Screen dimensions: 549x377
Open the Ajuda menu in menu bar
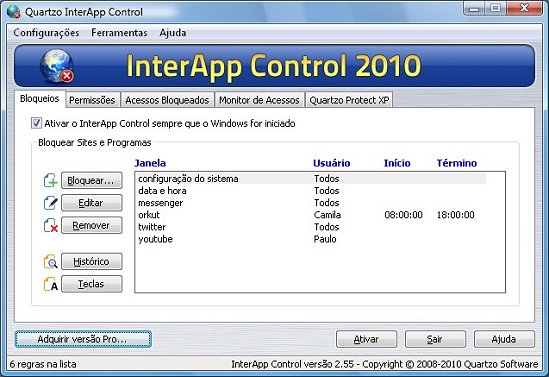tap(173, 33)
